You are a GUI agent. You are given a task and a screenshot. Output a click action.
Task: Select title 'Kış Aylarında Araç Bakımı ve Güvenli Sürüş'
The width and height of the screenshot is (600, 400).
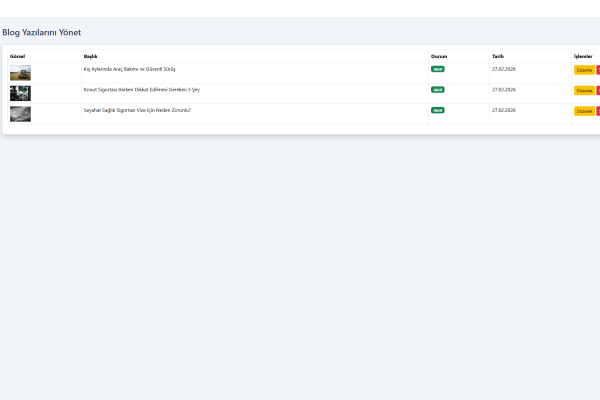129,69
